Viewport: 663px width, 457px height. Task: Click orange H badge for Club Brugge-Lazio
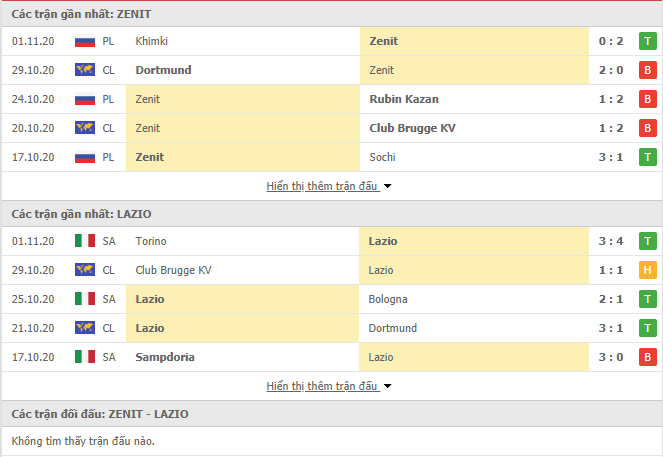pyautogui.click(x=647, y=270)
